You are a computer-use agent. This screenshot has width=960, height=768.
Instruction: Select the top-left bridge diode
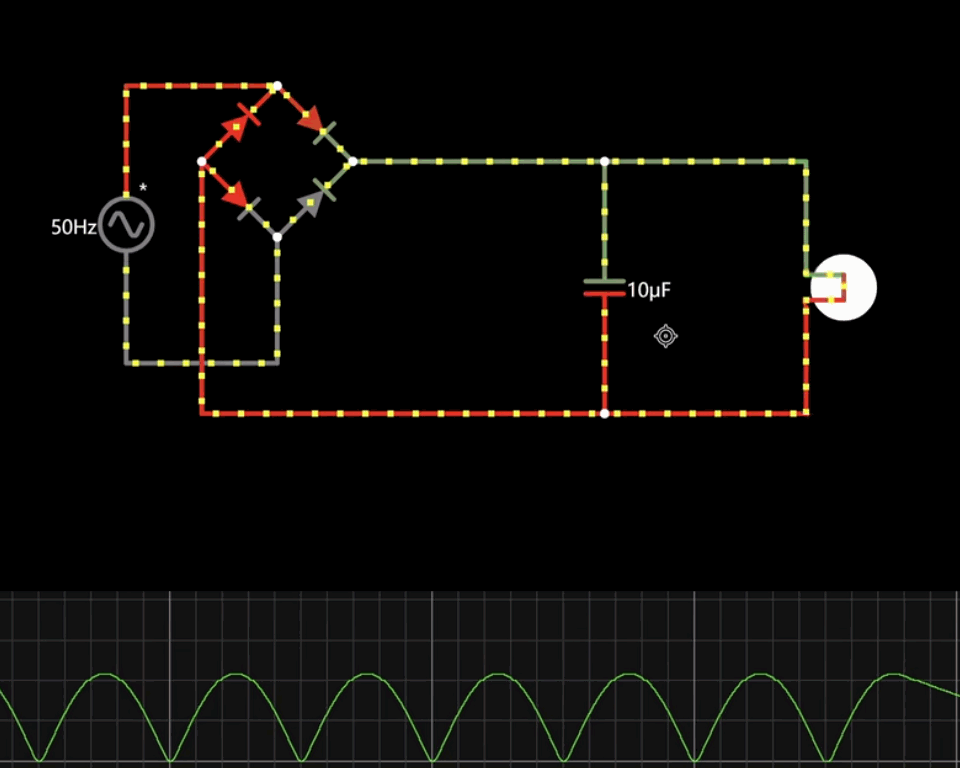(239, 123)
